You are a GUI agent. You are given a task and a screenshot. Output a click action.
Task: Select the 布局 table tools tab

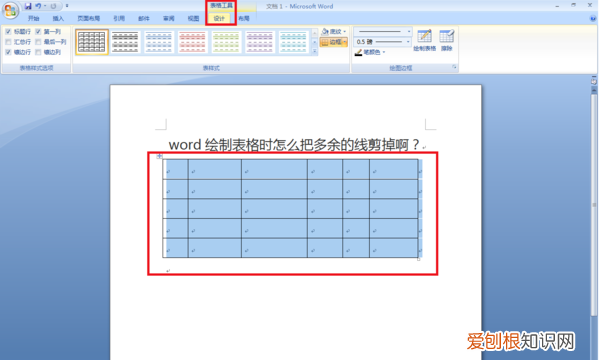pos(244,18)
